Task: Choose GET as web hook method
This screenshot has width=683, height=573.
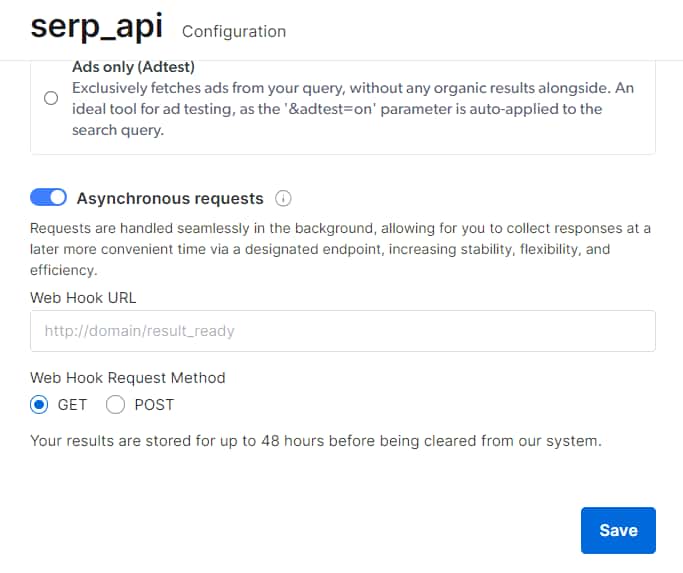Action: 39,405
